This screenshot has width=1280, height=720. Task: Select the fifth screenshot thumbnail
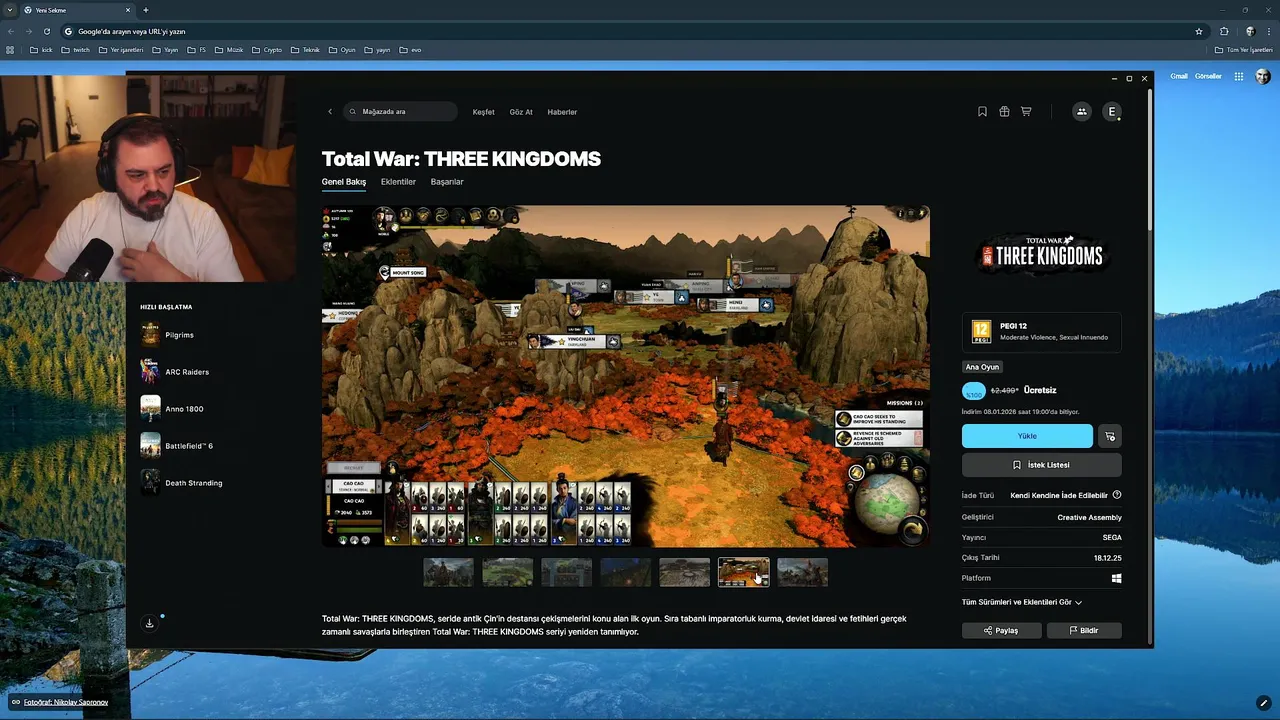[x=684, y=572]
